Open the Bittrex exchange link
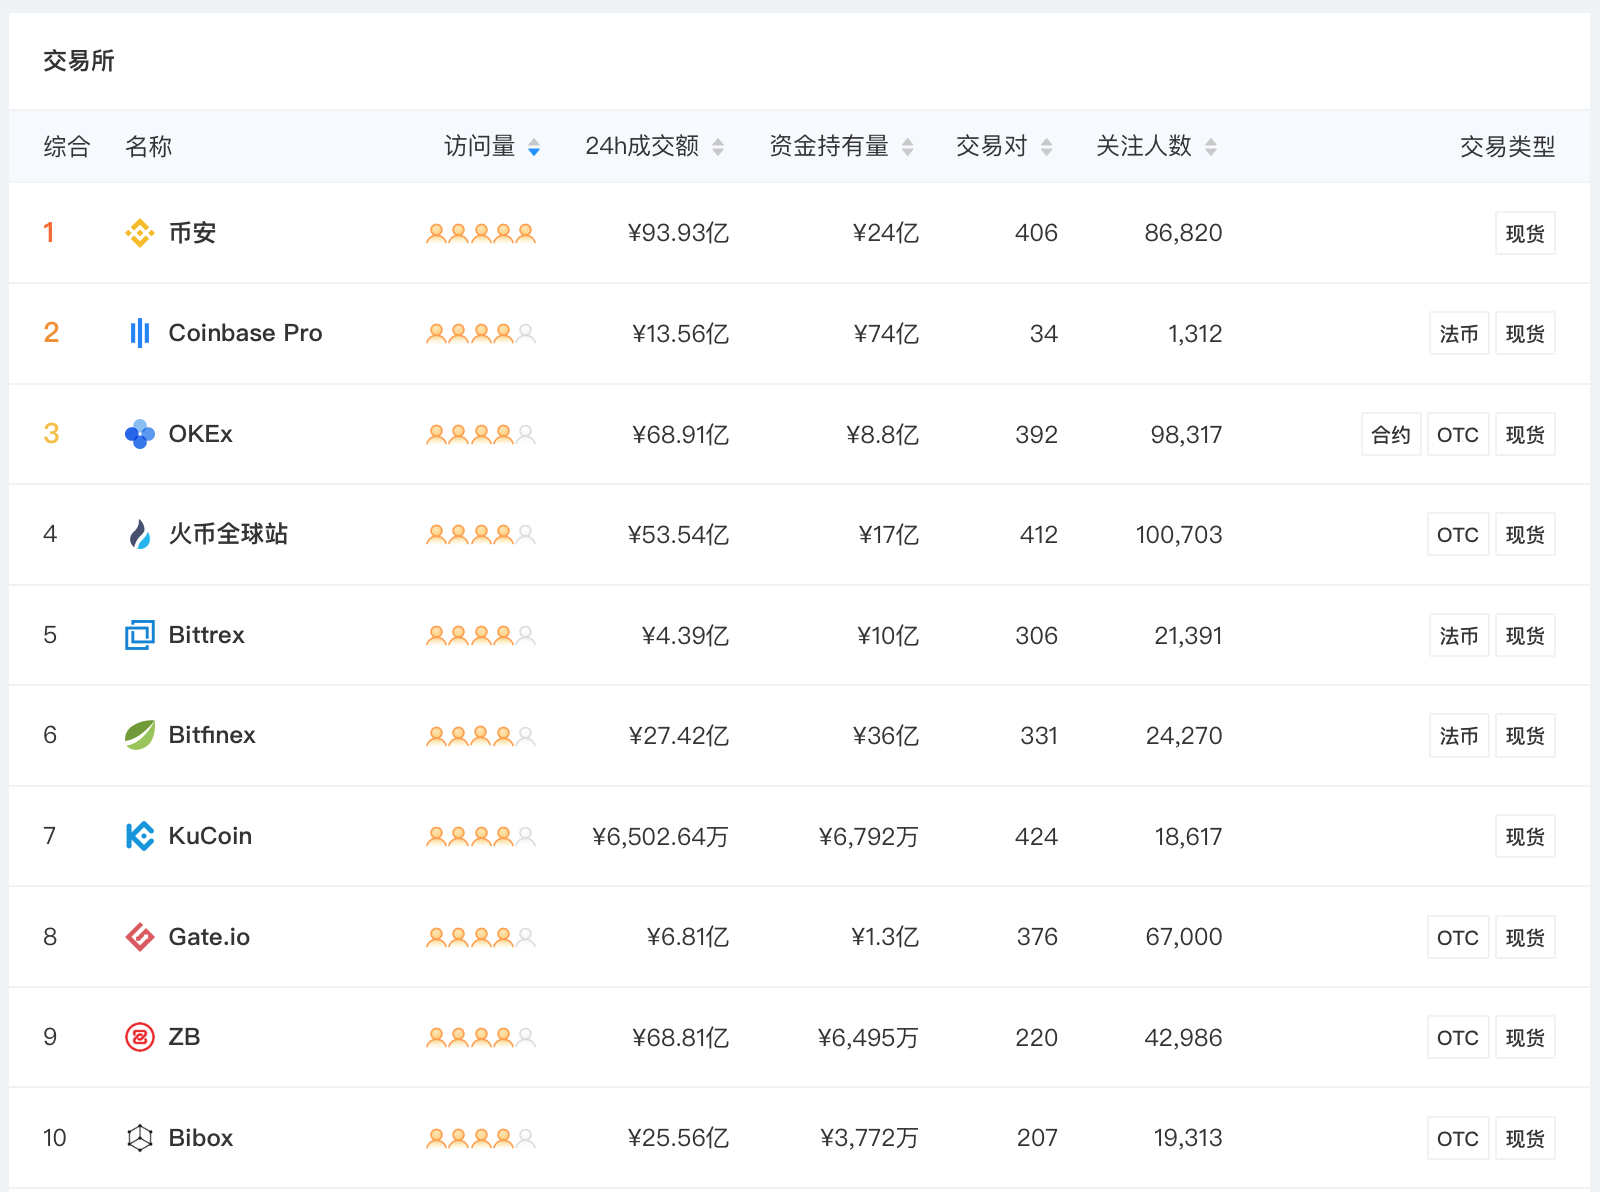 tap(206, 635)
